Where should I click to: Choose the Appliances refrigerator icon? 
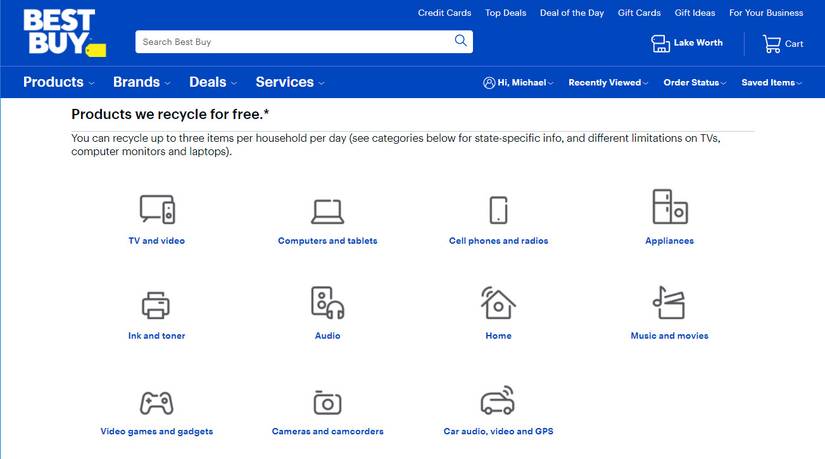[670, 206]
